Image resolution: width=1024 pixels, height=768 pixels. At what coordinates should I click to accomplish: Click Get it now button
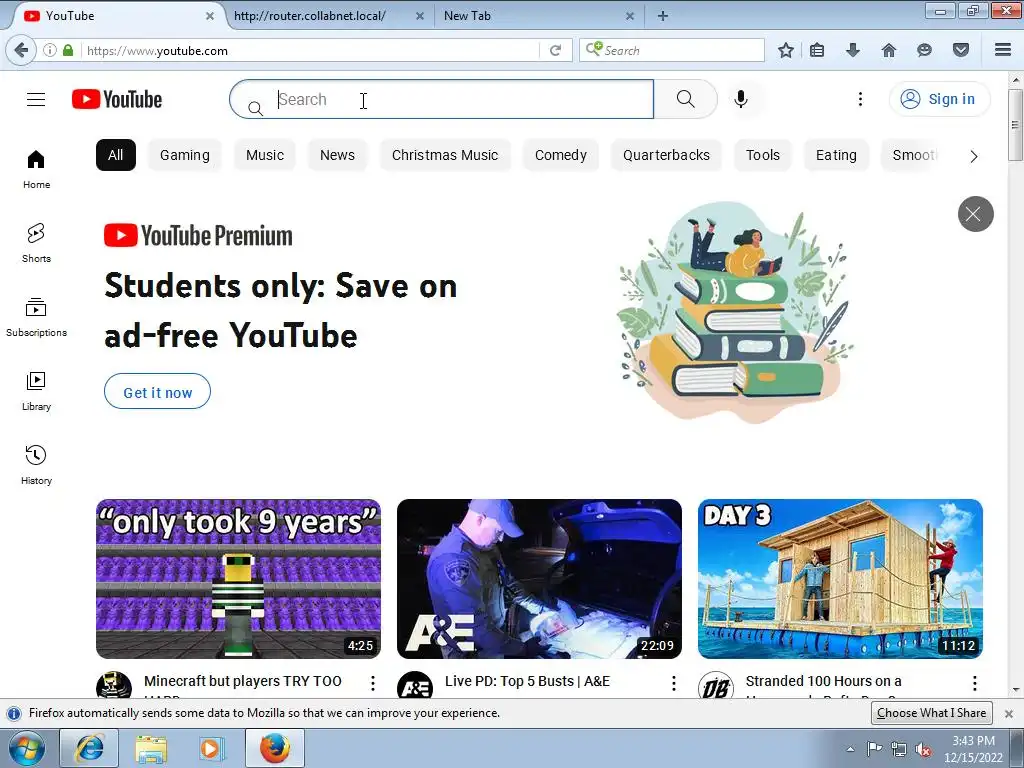pos(157,392)
